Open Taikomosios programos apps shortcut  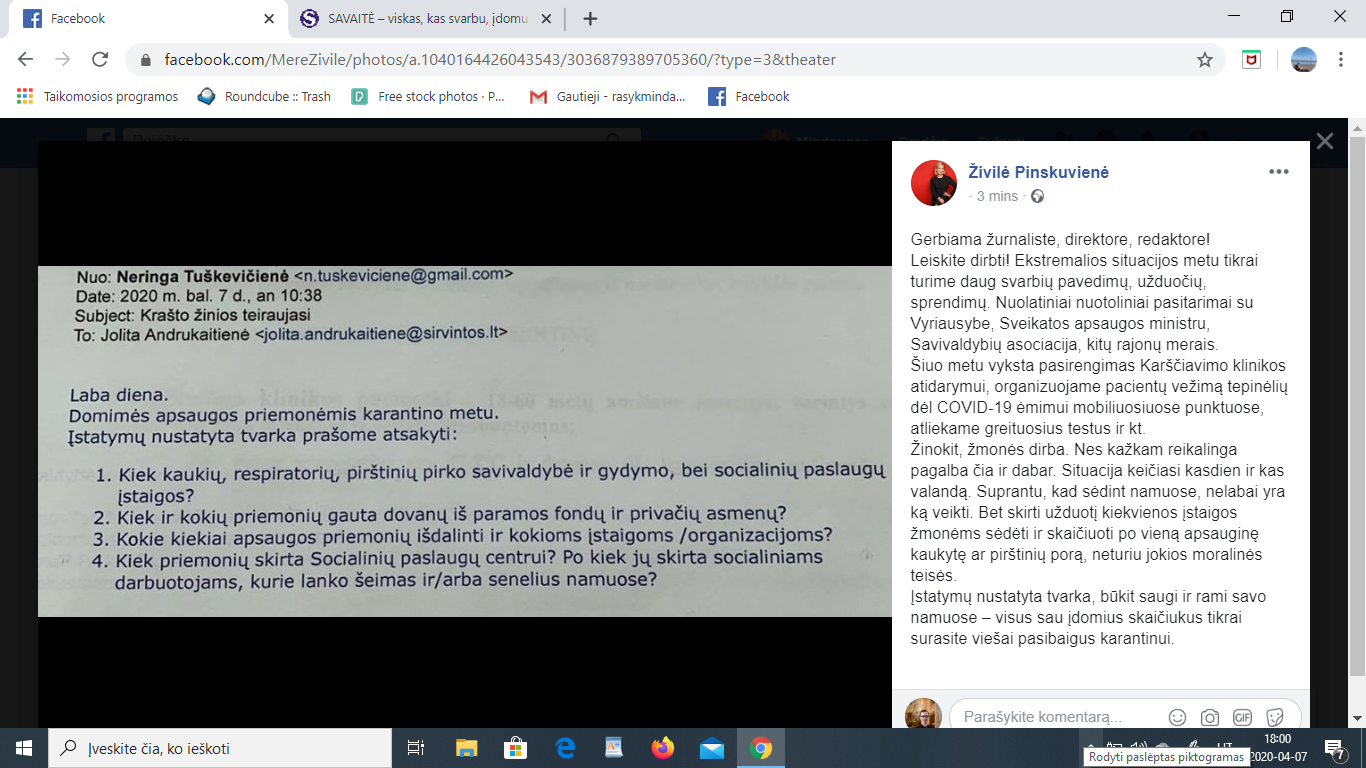[98, 97]
